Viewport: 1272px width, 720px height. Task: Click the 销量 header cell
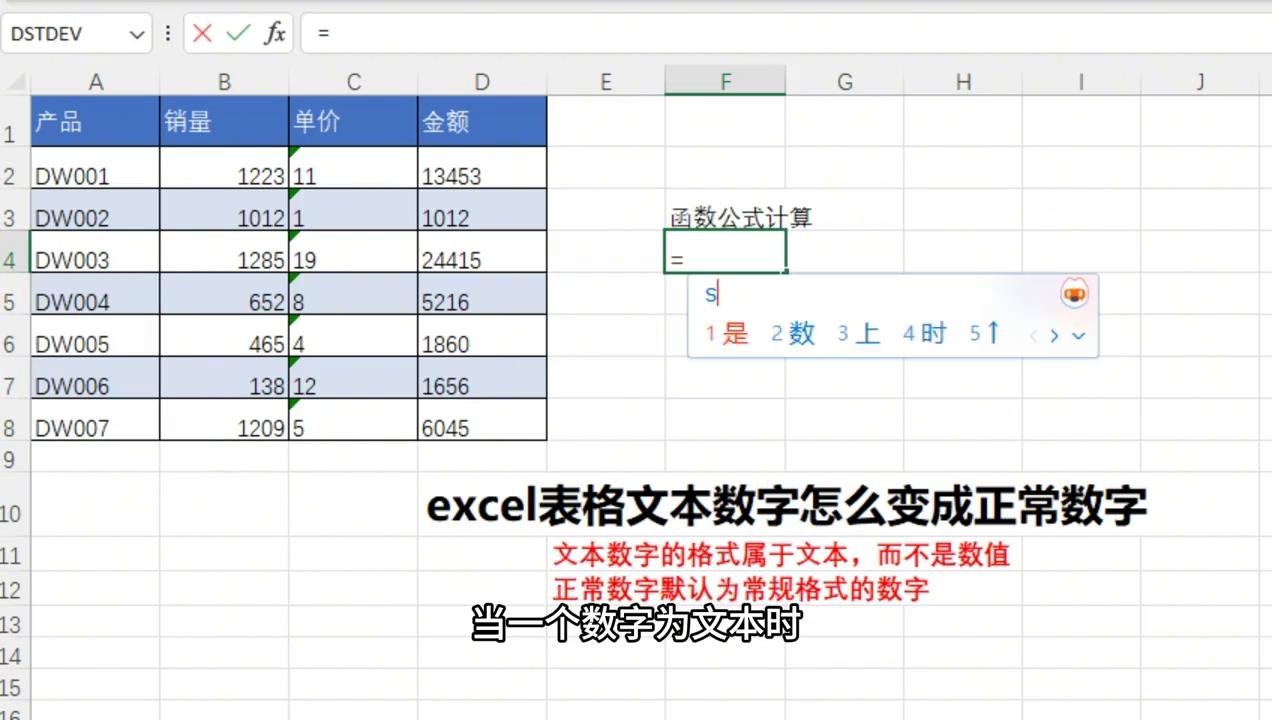point(224,121)
